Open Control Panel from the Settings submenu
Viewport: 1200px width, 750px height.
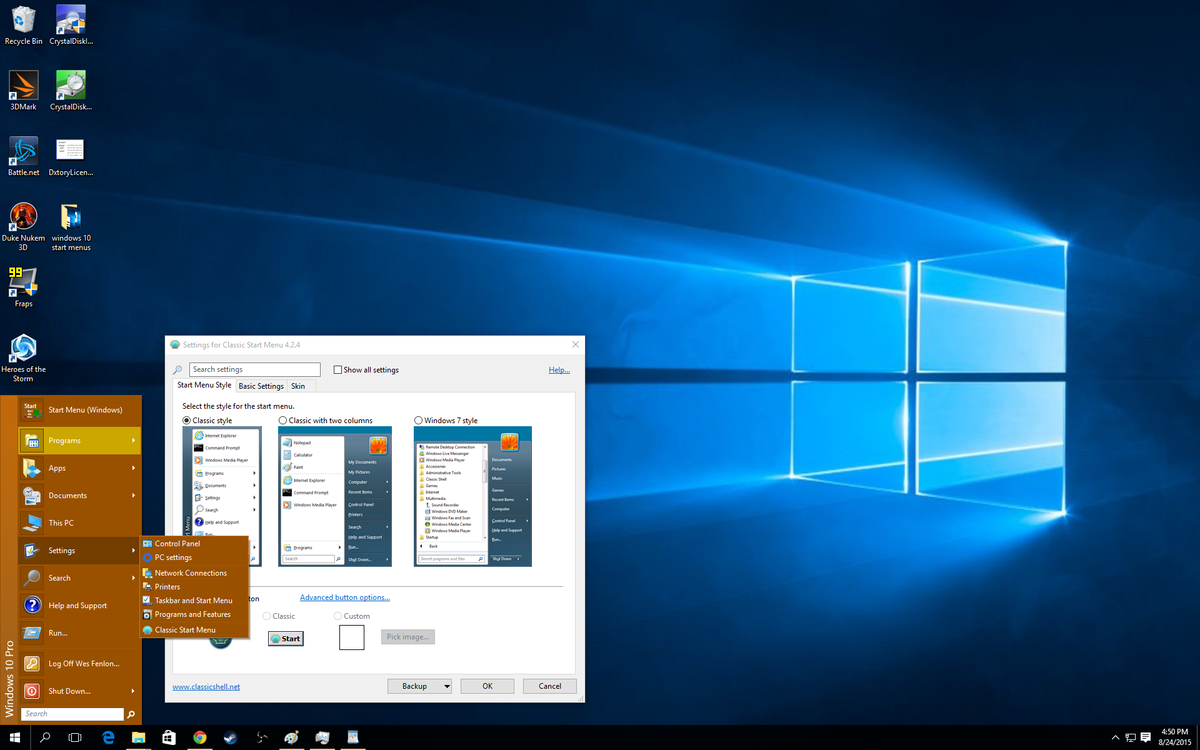tap(178, 544)
